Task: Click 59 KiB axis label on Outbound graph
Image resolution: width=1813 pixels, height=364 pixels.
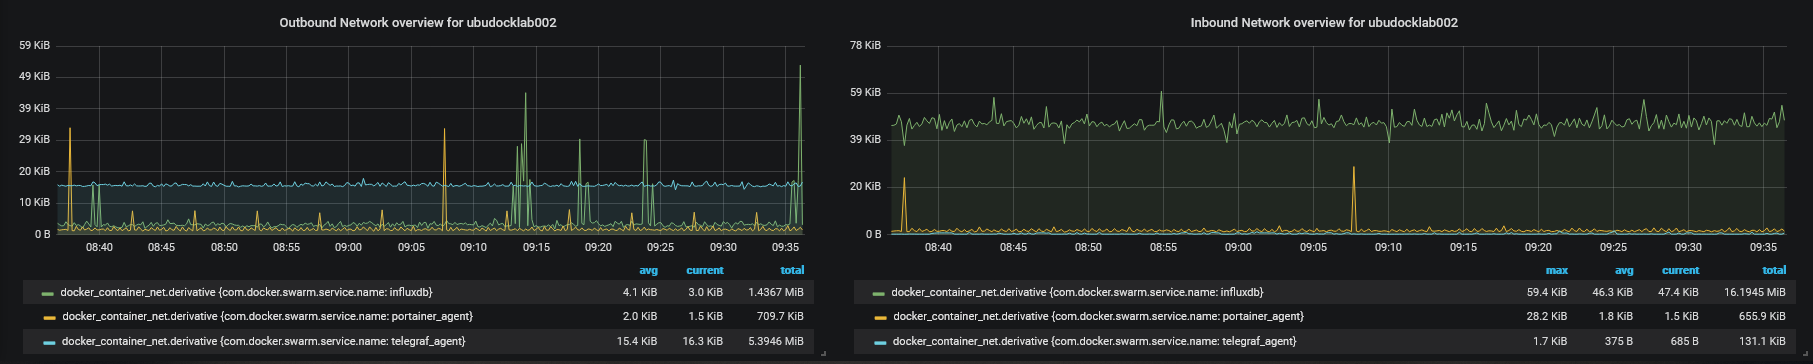Action: click(34, 45)
